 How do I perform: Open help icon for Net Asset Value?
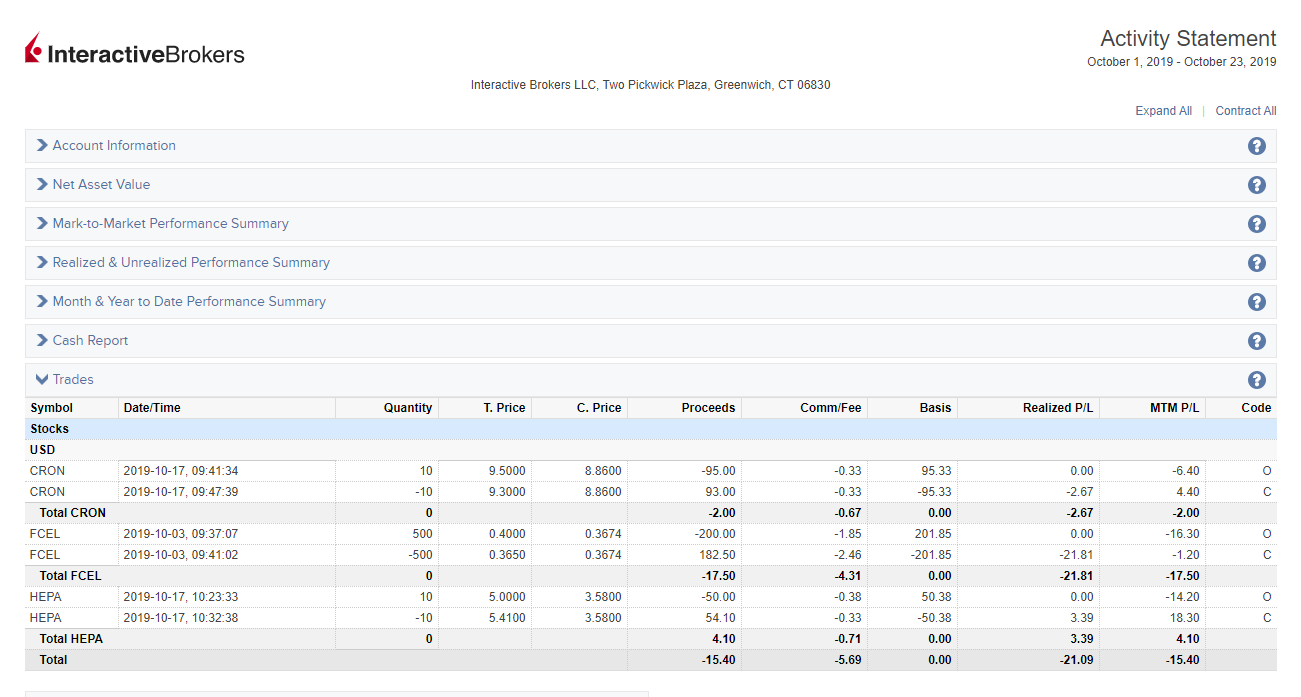pos(1256,185)
